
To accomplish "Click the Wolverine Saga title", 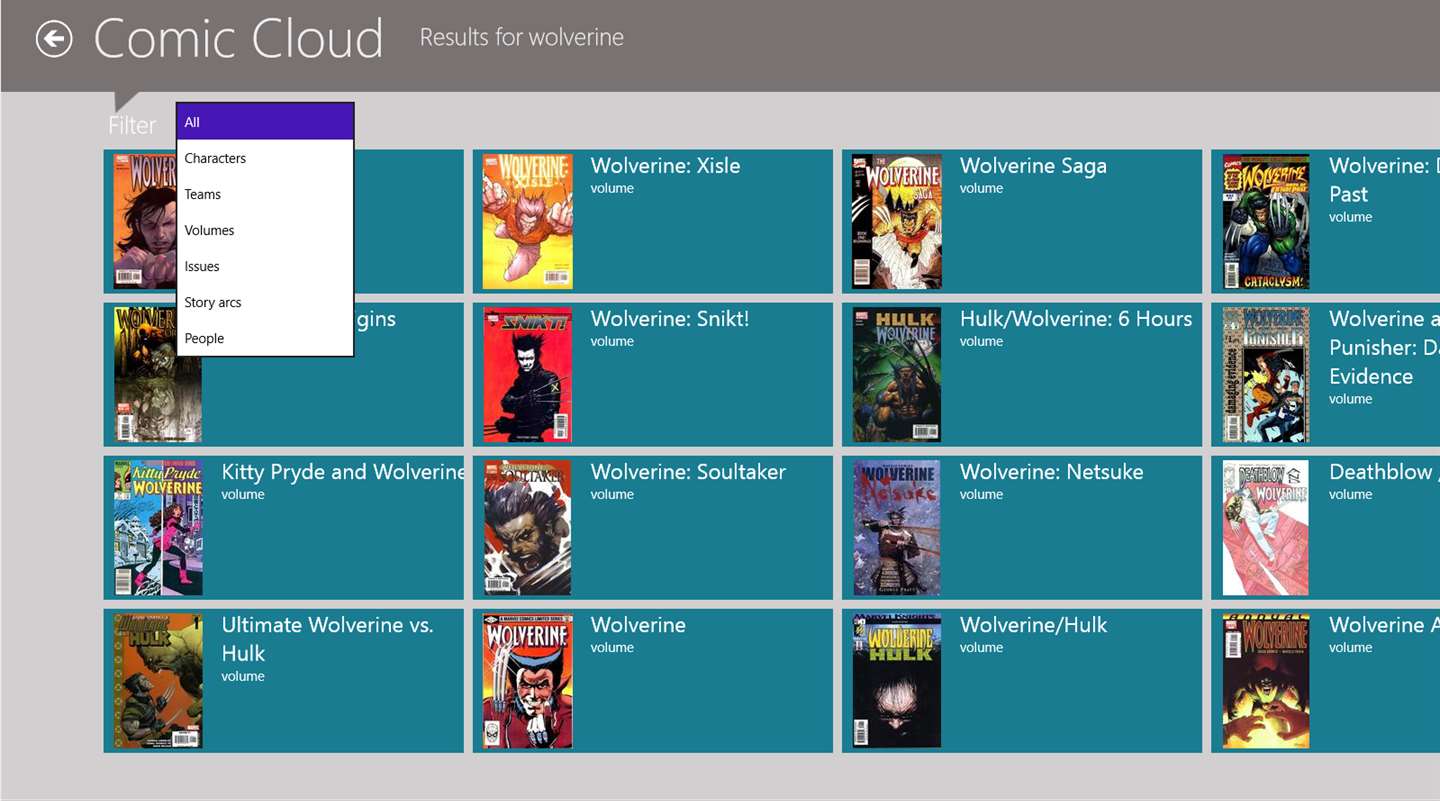I will [x=1033, y=166].
